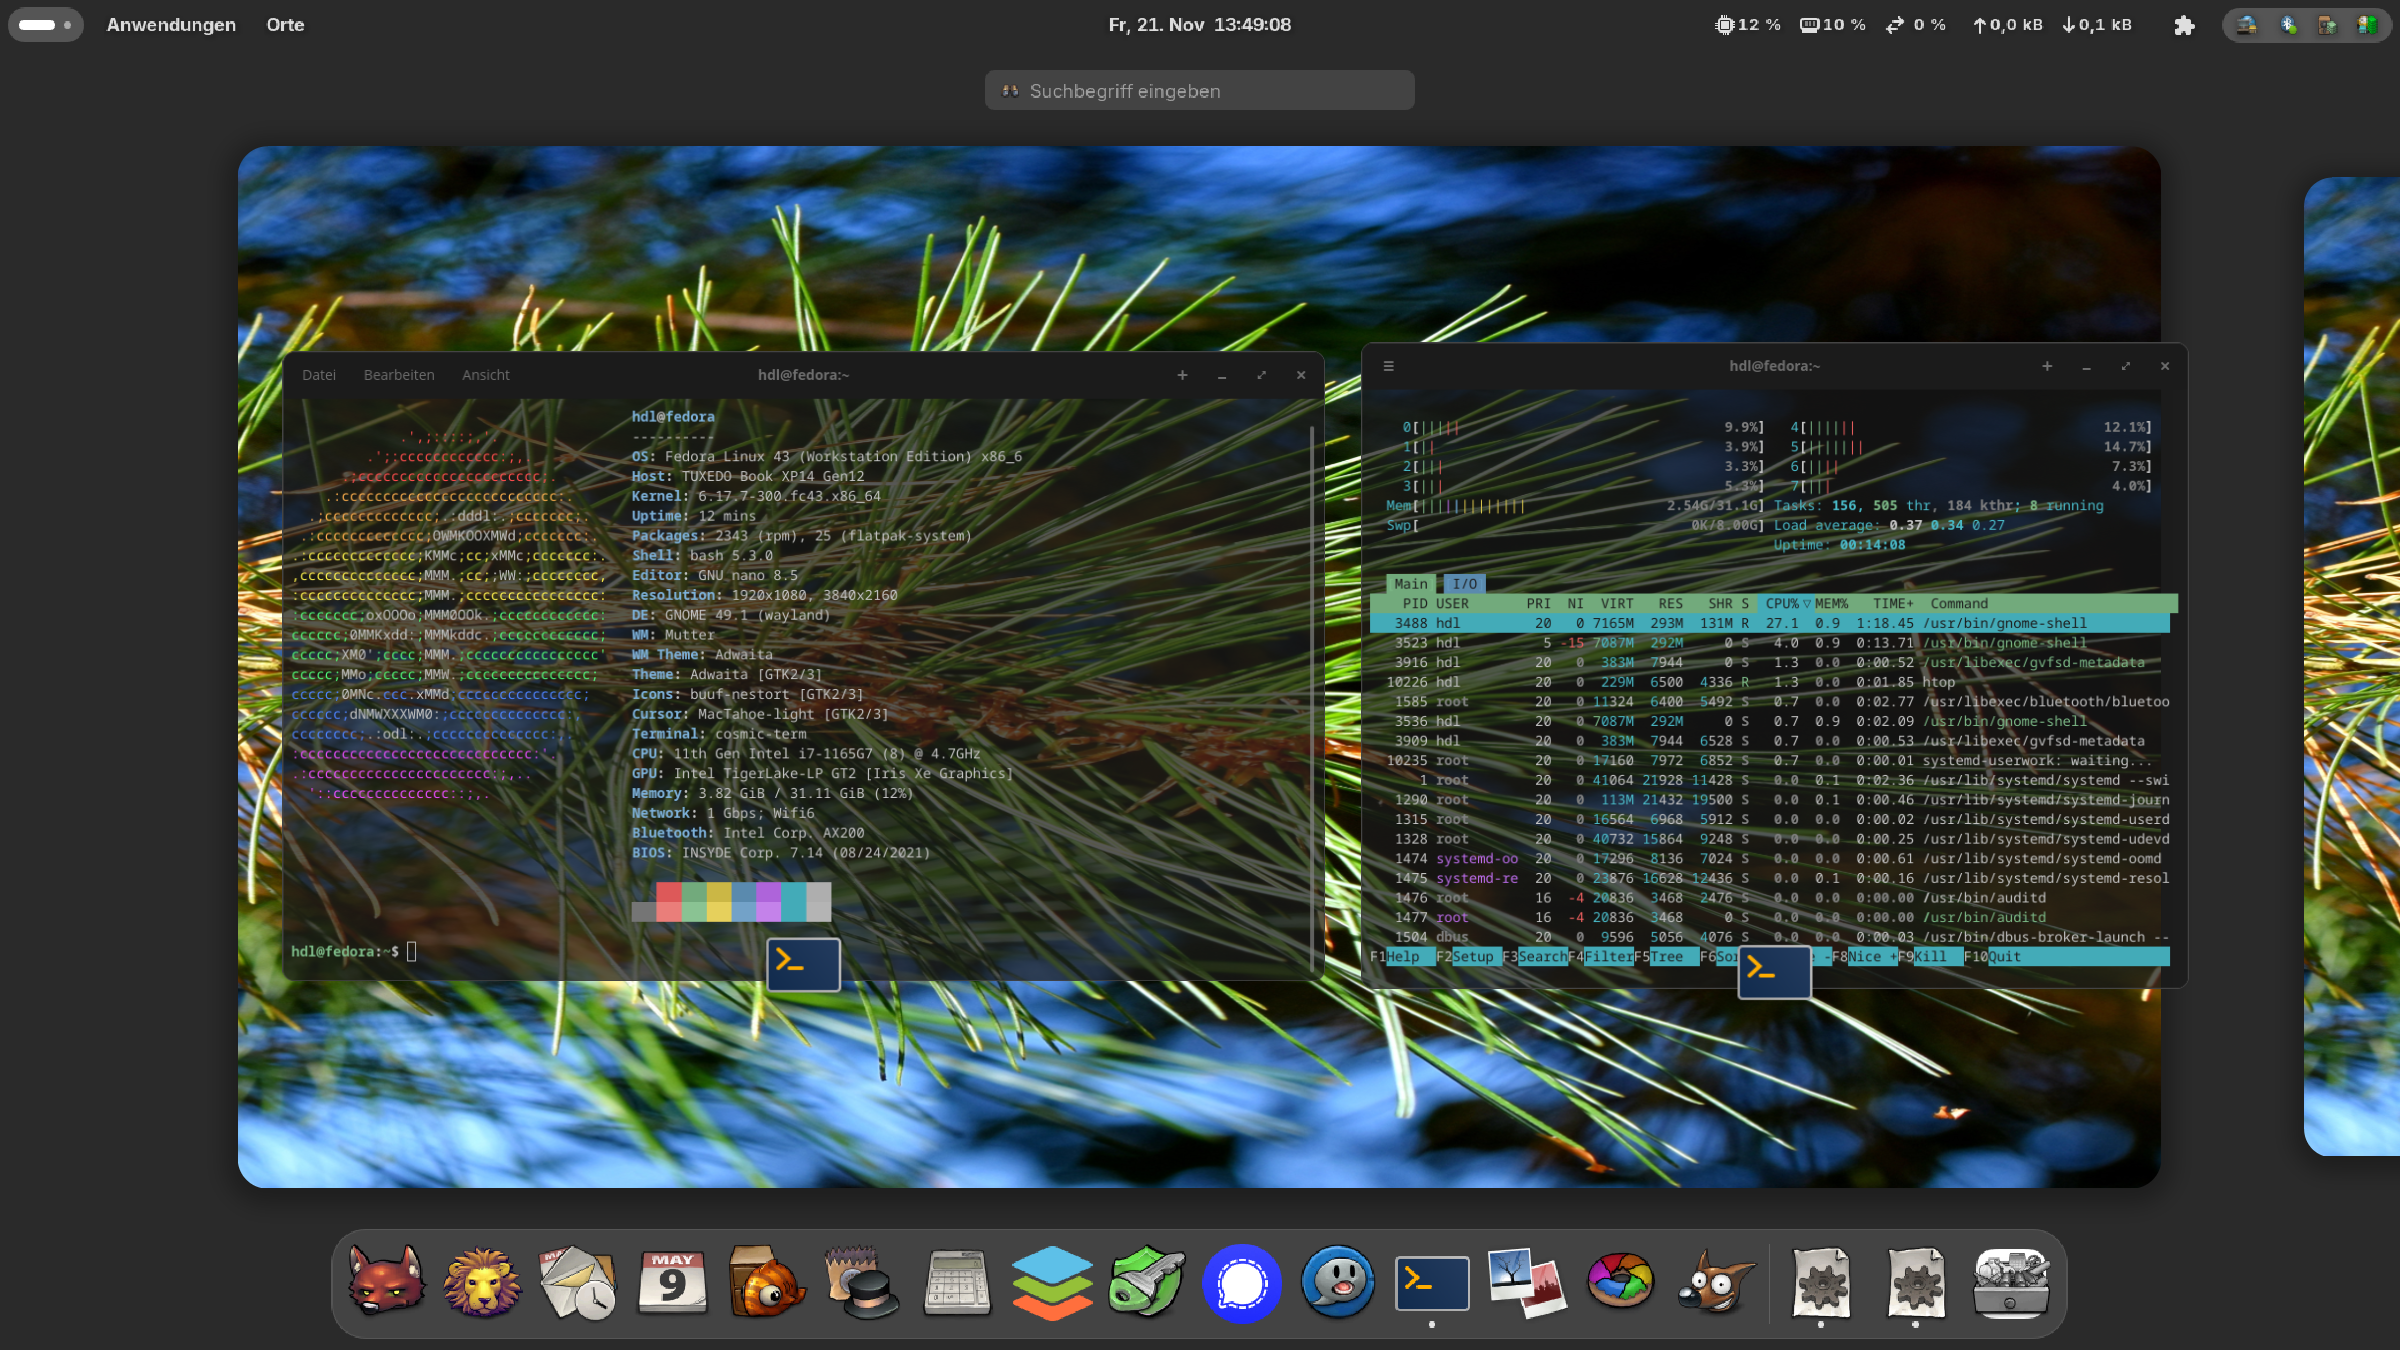Open the Anwendungen menu
The height and width of the screenshot is (1350, 2400).
tap(171, 25)
